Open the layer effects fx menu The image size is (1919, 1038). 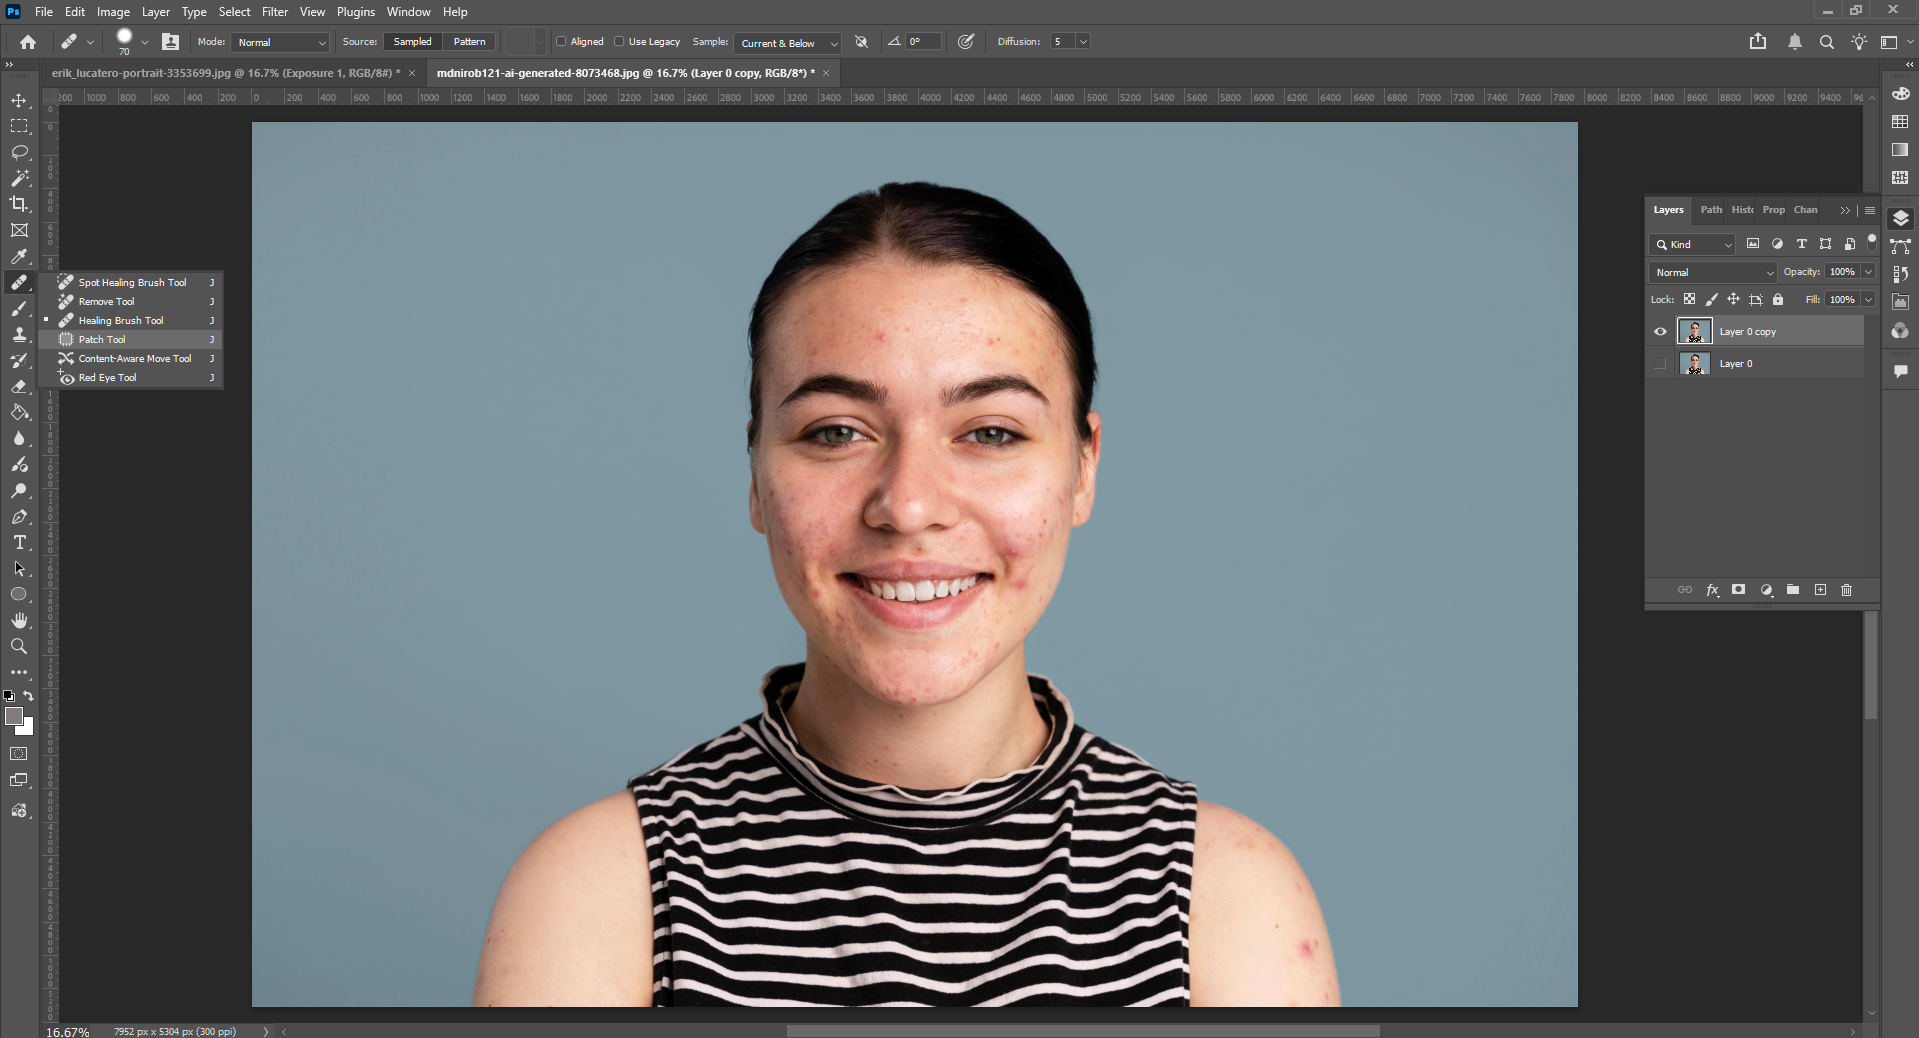tap(1712, 590)
